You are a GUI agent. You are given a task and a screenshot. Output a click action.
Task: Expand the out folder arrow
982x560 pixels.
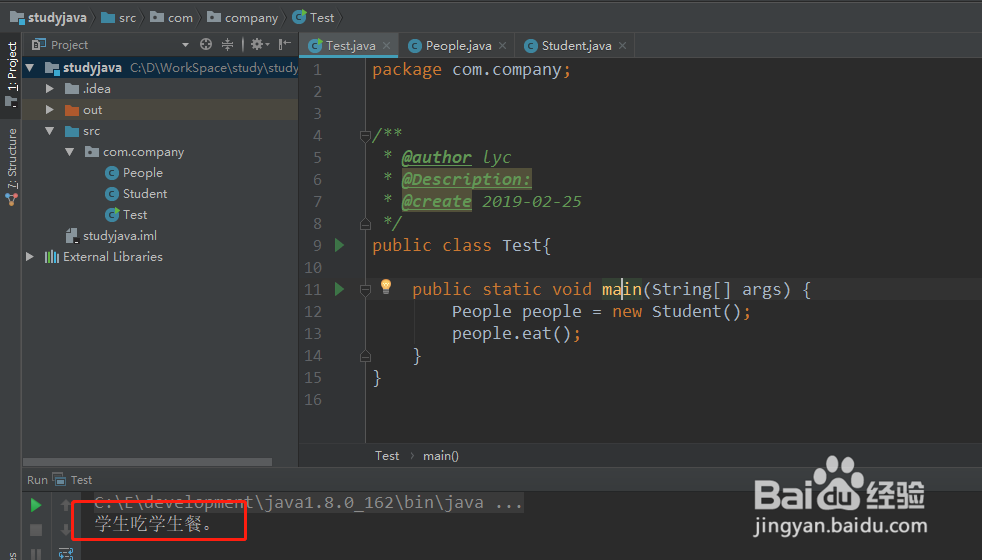click(49, 110)
